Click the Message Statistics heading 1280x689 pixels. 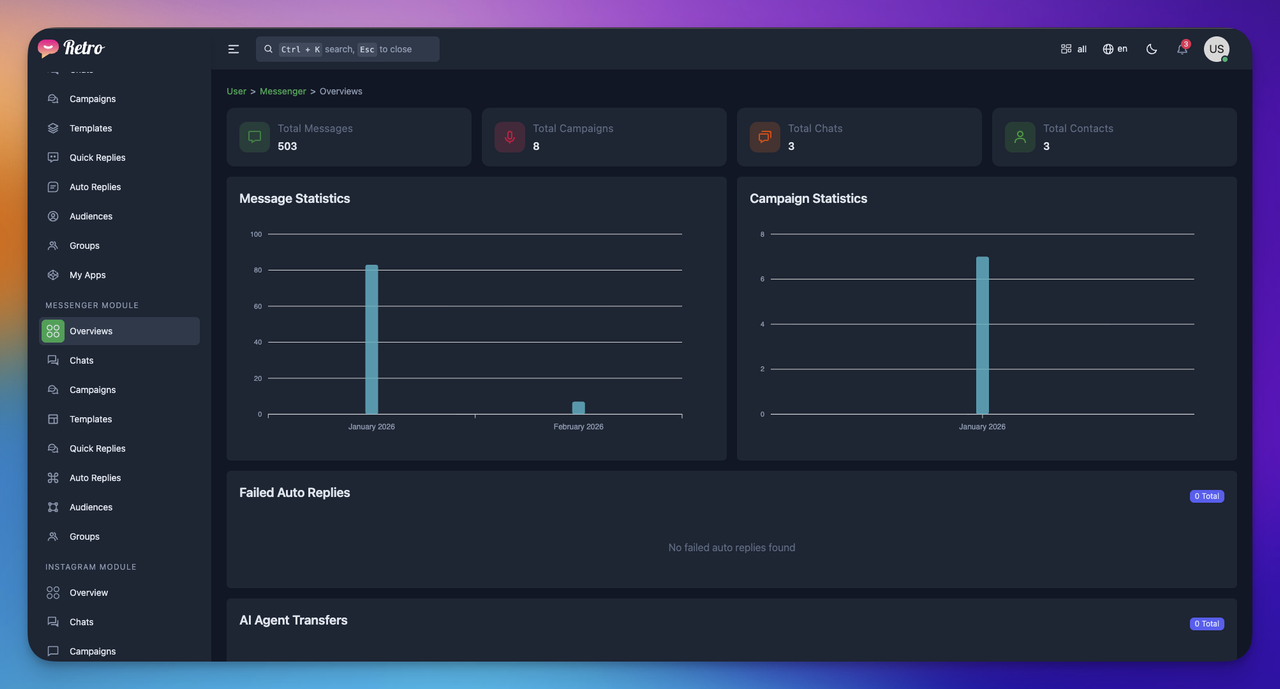[x=295, y=198]
